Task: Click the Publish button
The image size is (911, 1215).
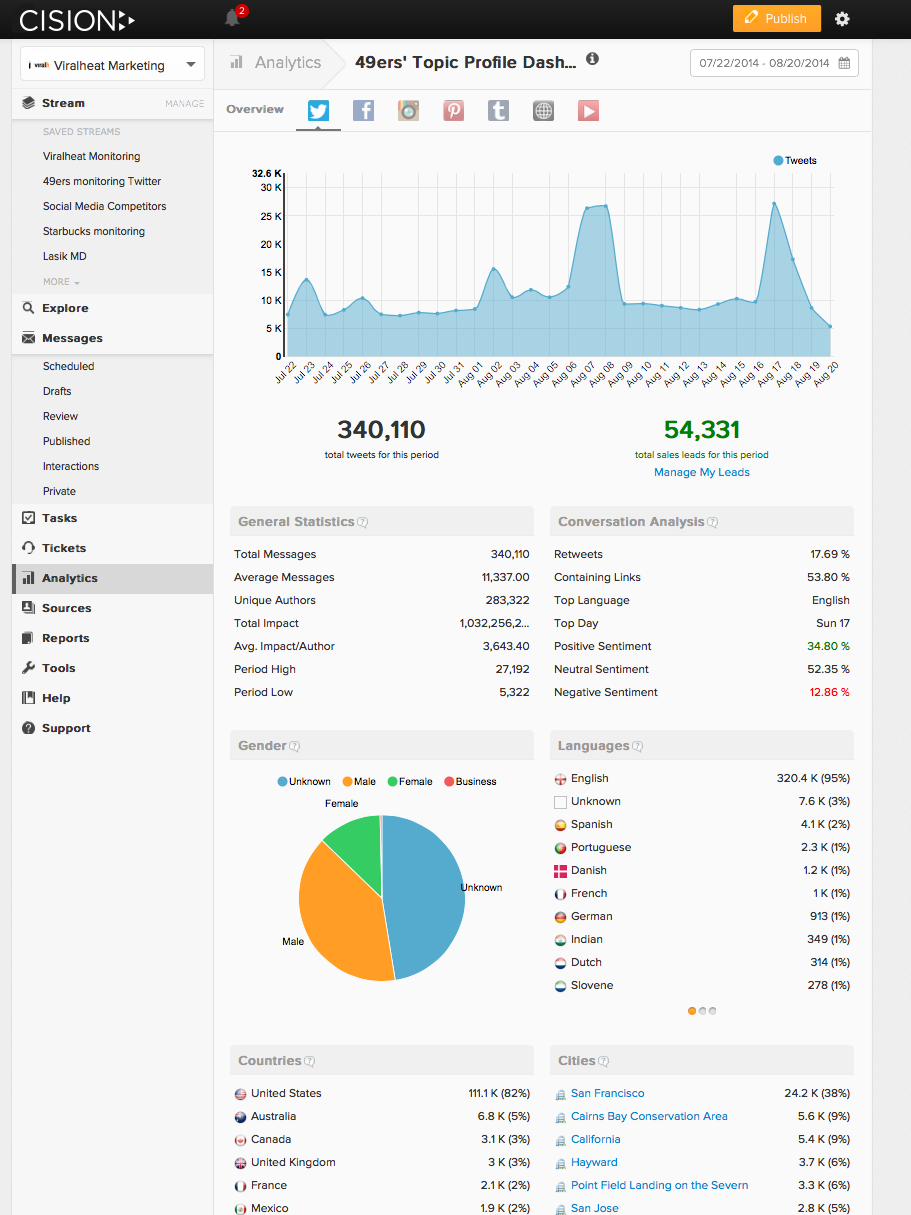Action: 776,18
